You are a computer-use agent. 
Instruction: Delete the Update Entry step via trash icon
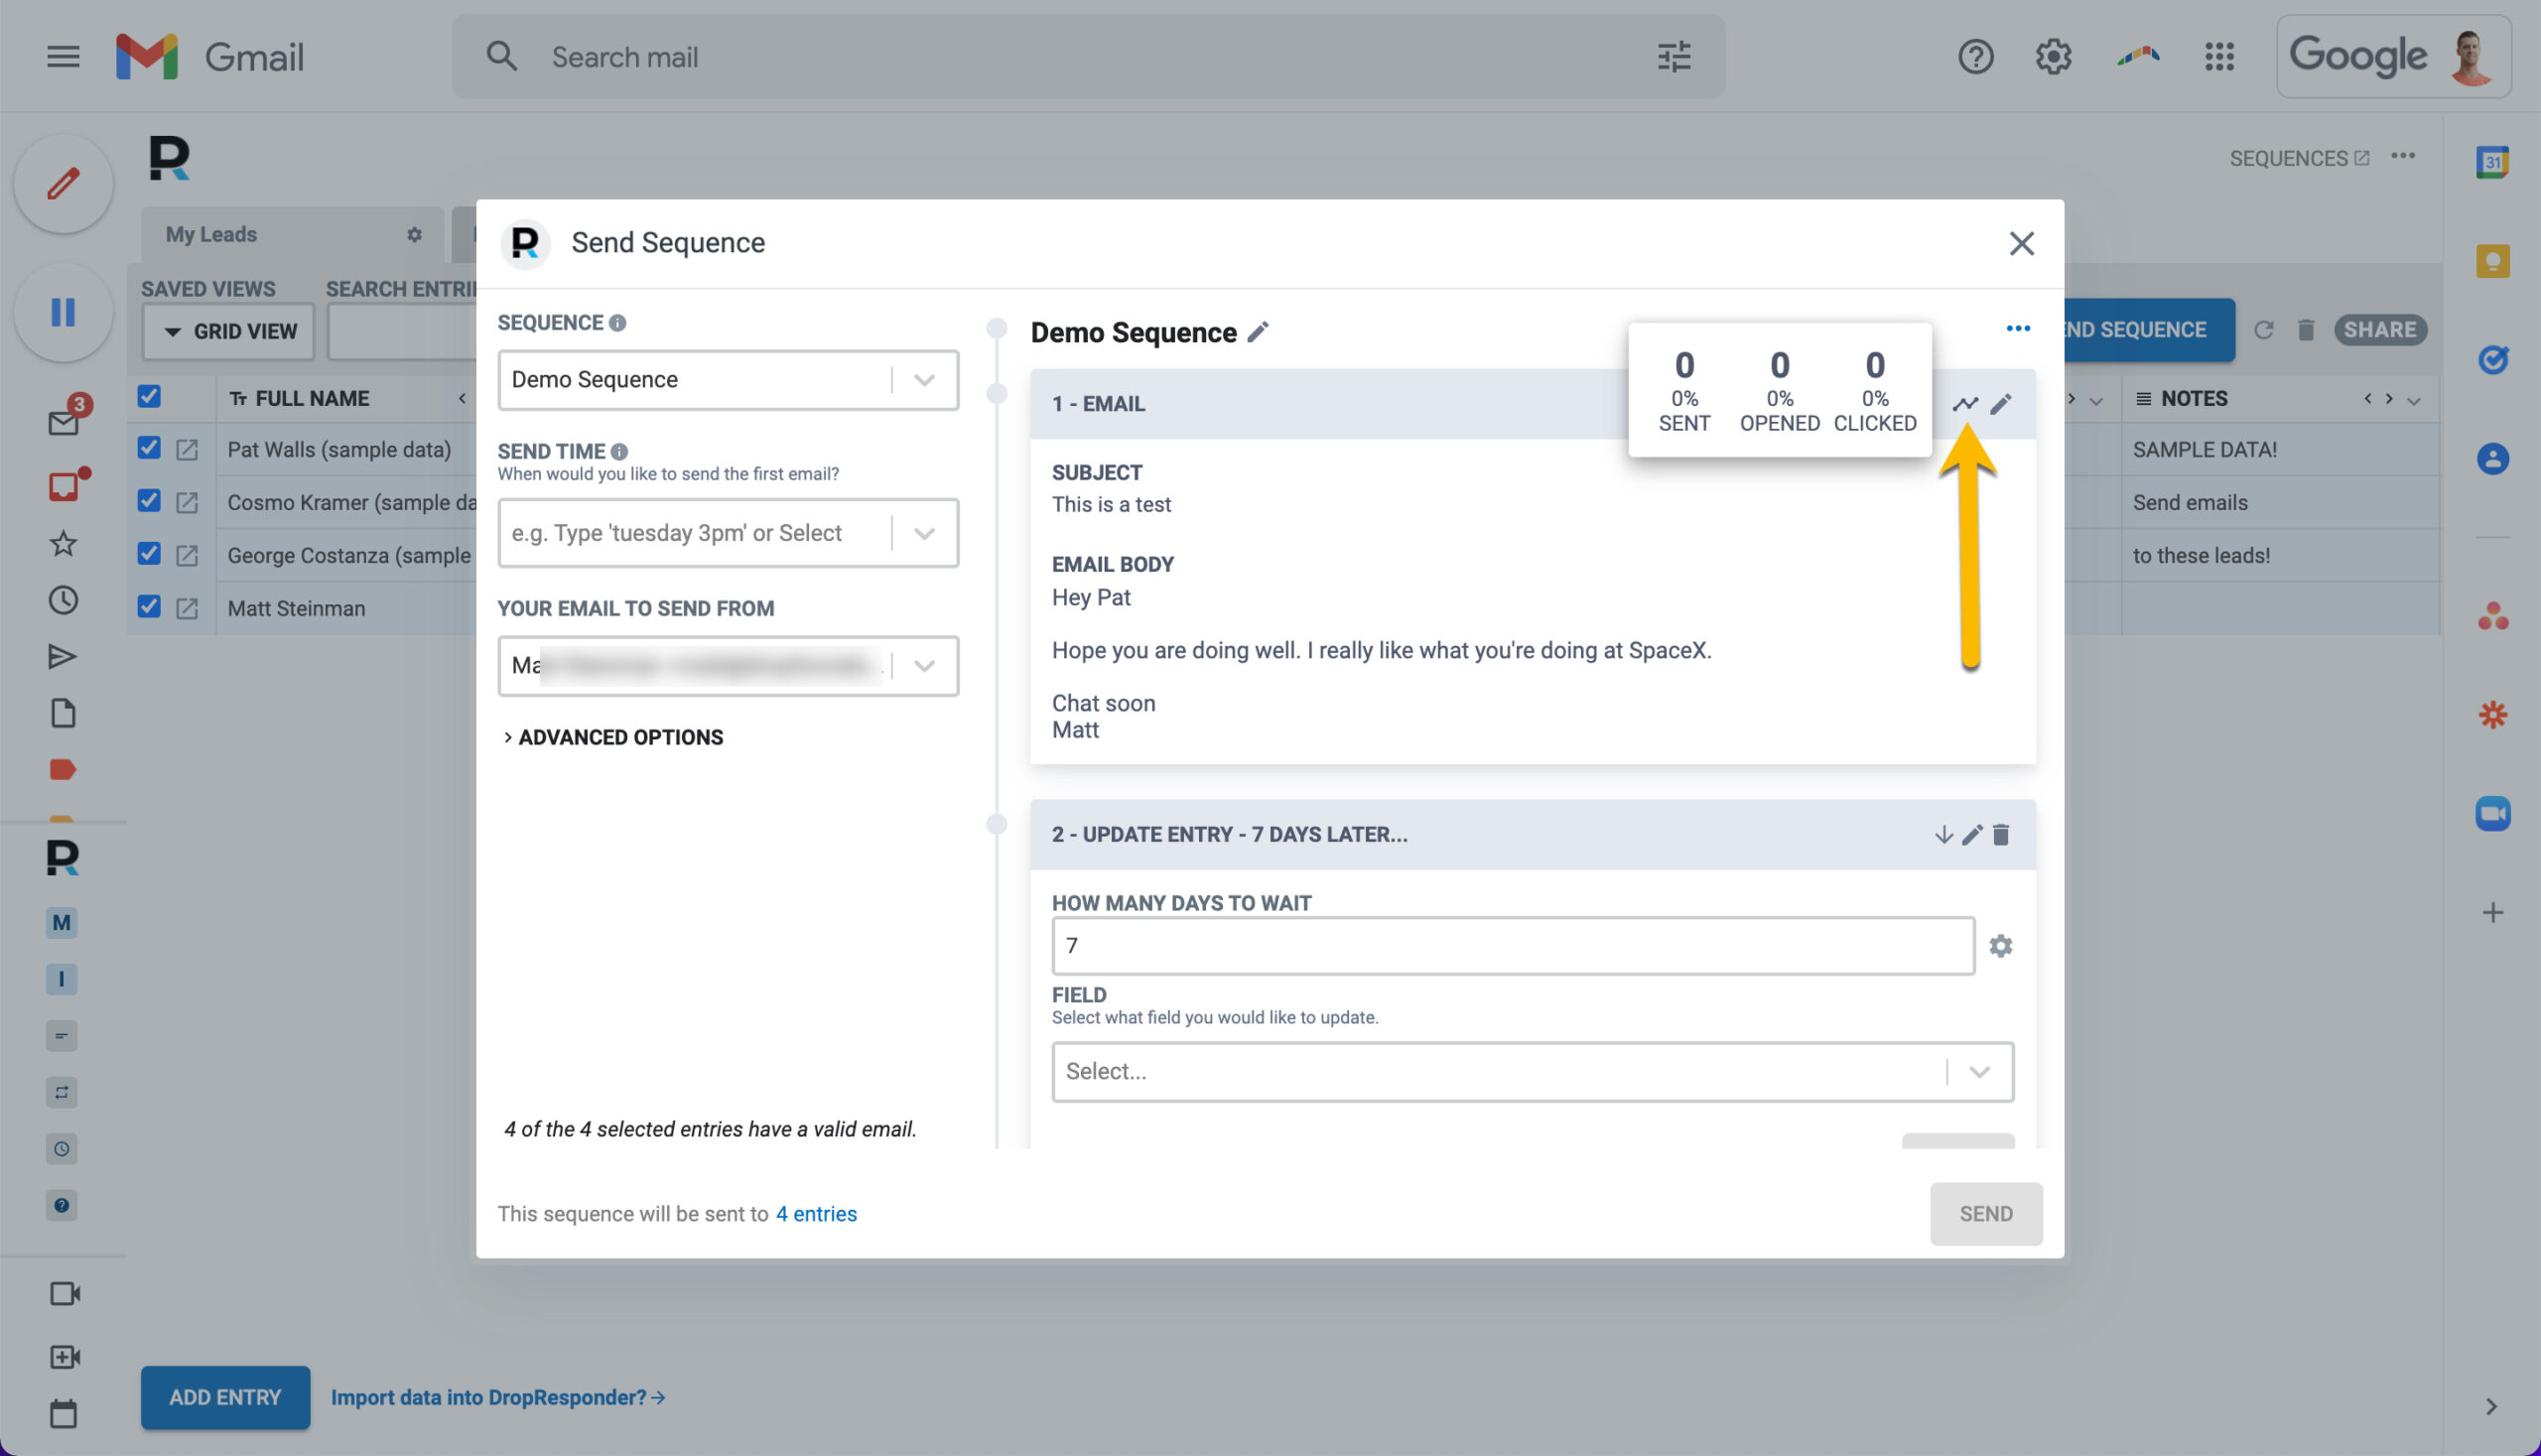coord(2000,834)
